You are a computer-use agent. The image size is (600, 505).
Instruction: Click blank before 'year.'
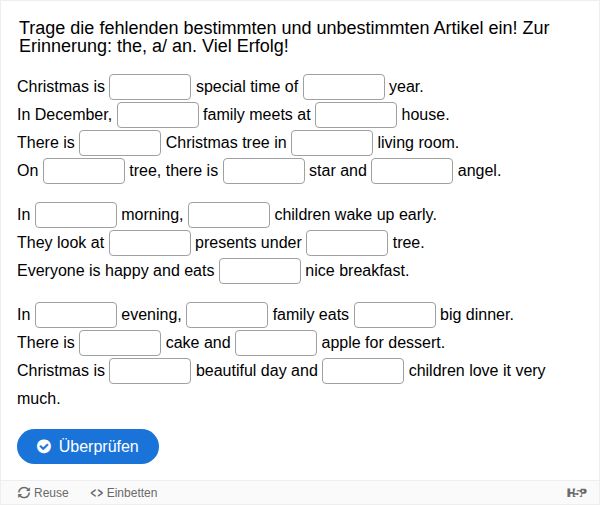click(343, 87)
